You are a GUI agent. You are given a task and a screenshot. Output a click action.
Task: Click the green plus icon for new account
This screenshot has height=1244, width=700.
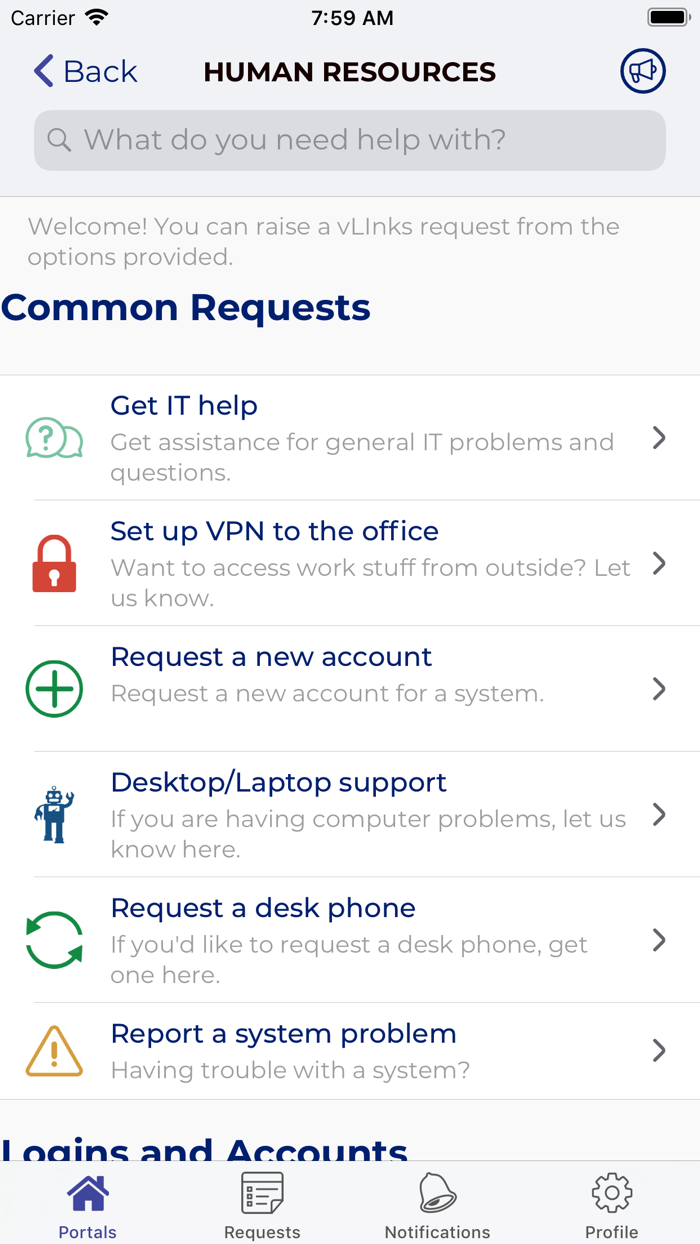(x=54, y=688)
